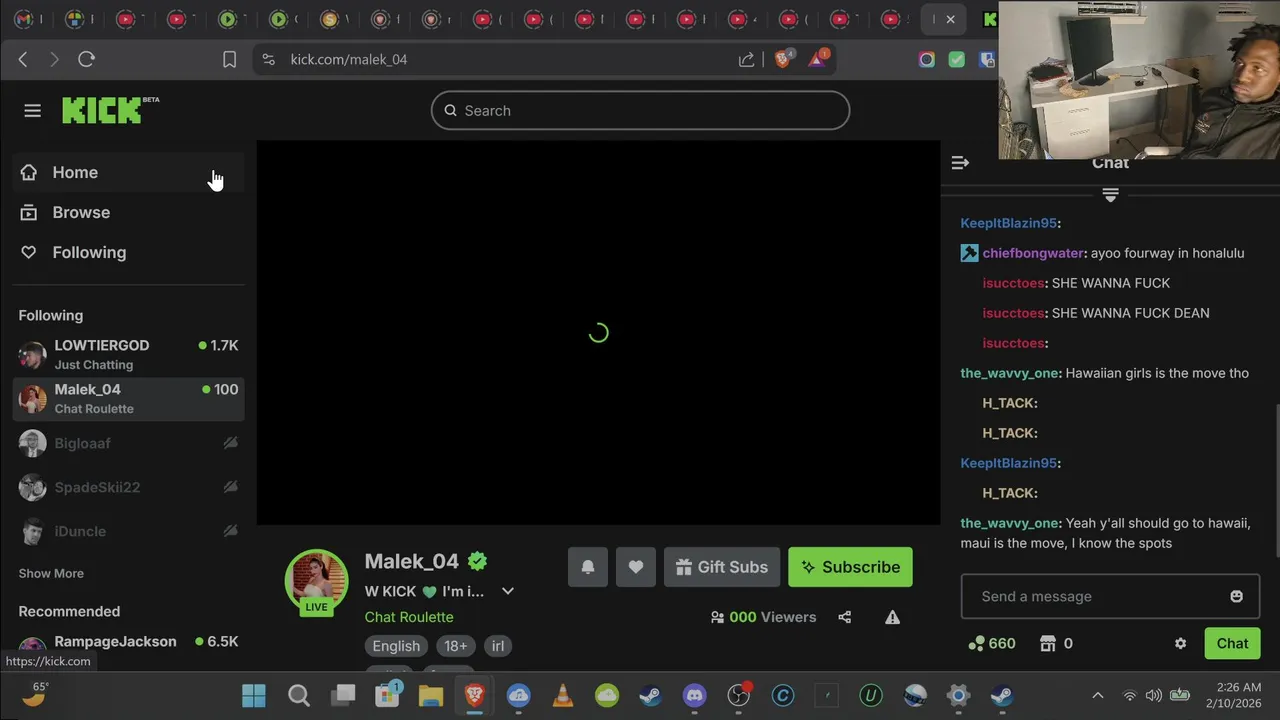Open the Gmail browser tab

point(23,19)
